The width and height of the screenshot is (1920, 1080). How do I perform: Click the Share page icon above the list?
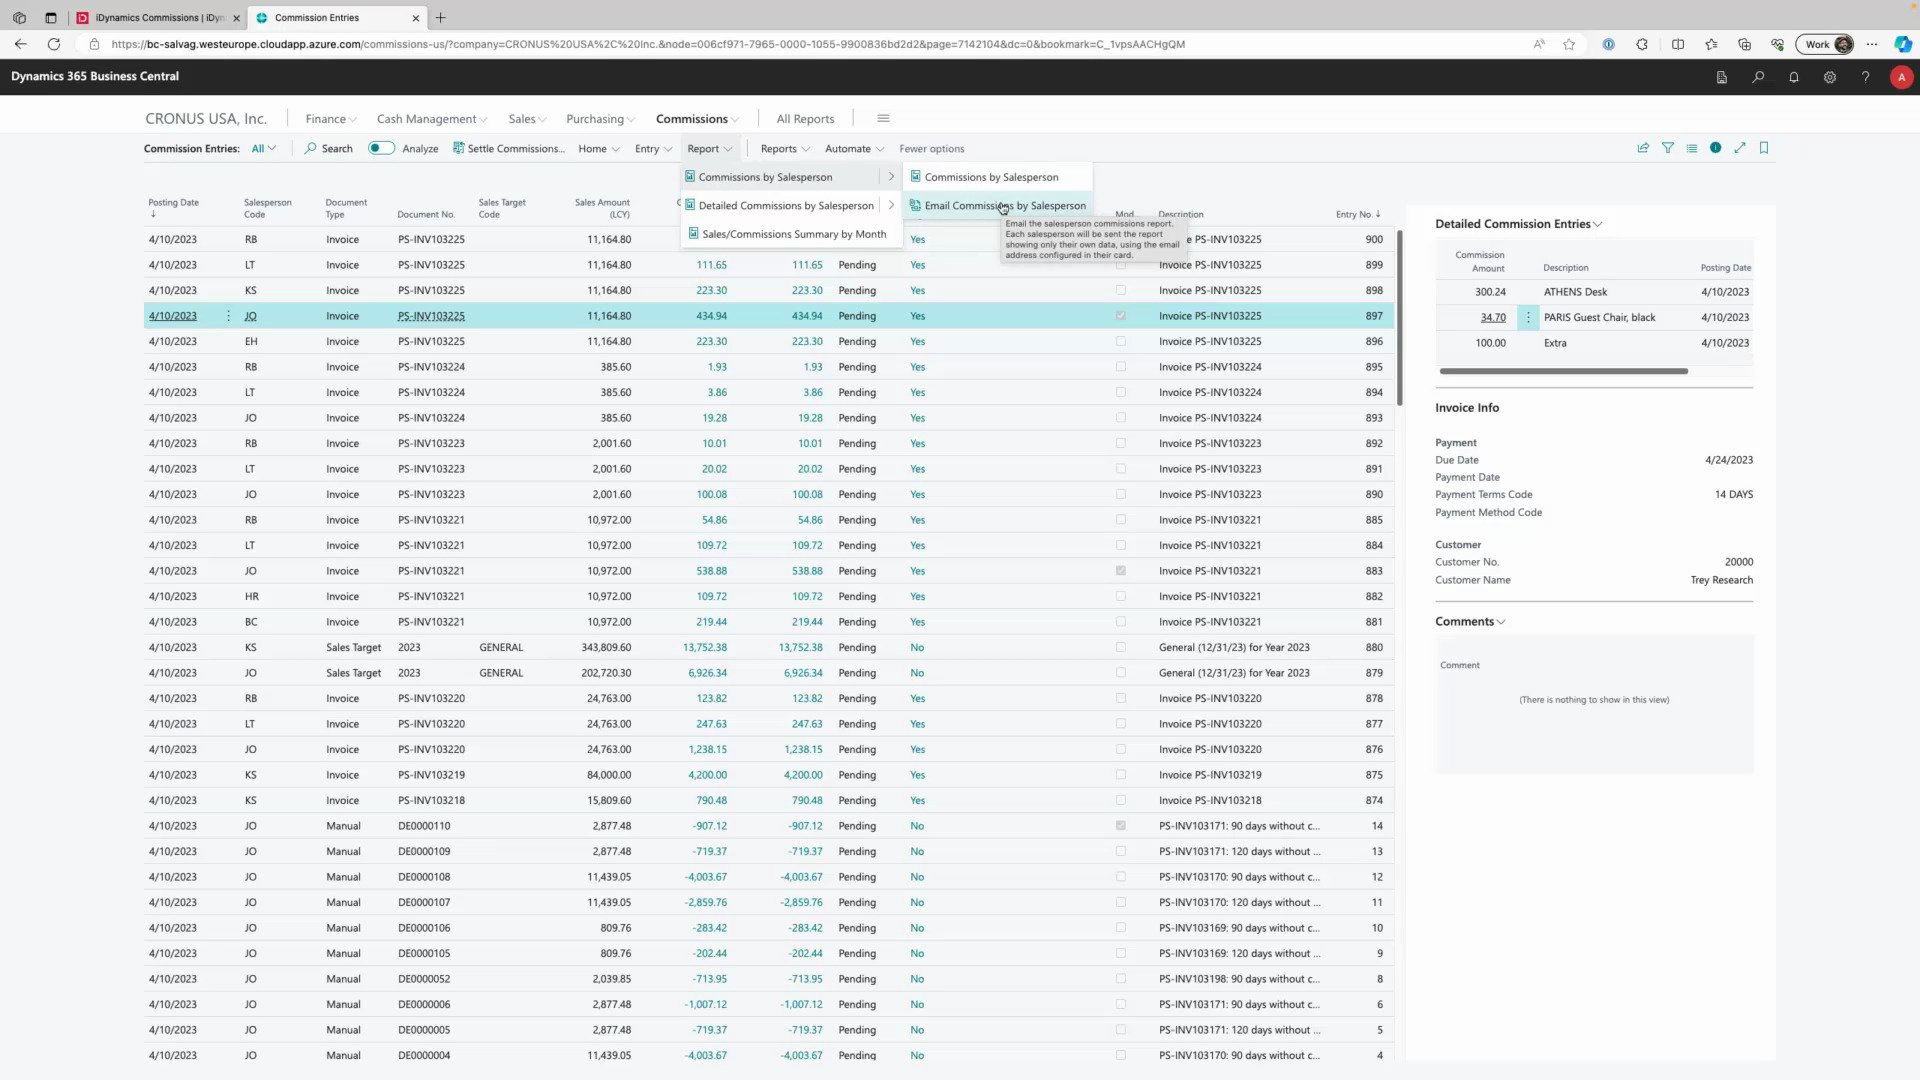1643,148
